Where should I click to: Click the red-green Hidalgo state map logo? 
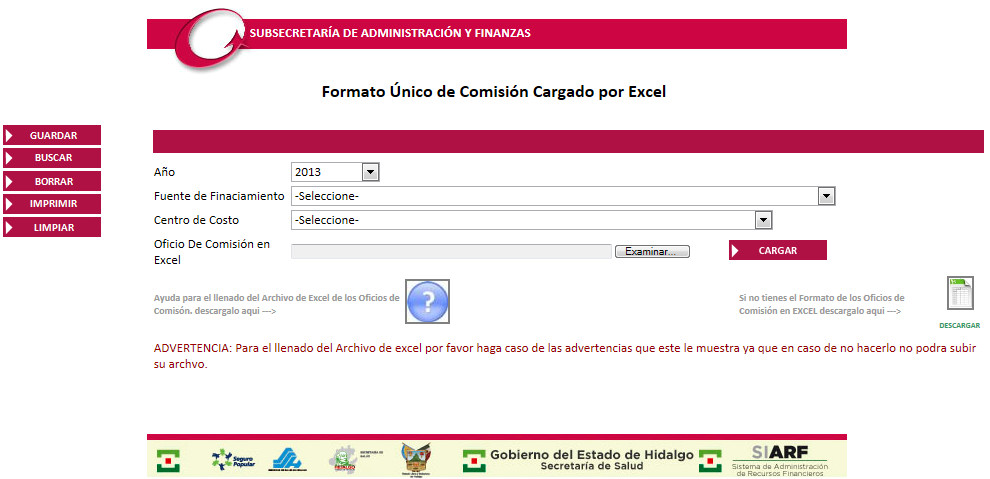pos(345,461)
